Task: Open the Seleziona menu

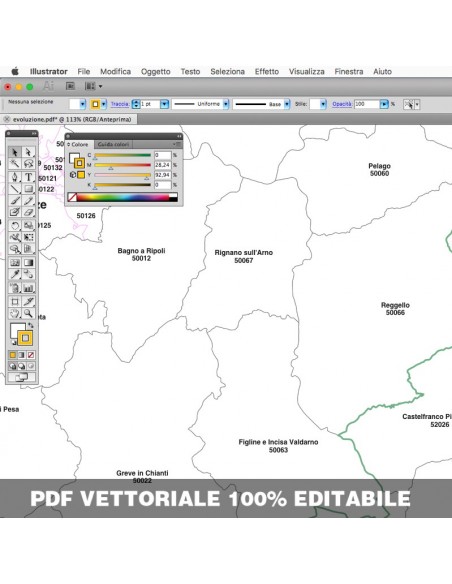Action: tap(227, 72)
